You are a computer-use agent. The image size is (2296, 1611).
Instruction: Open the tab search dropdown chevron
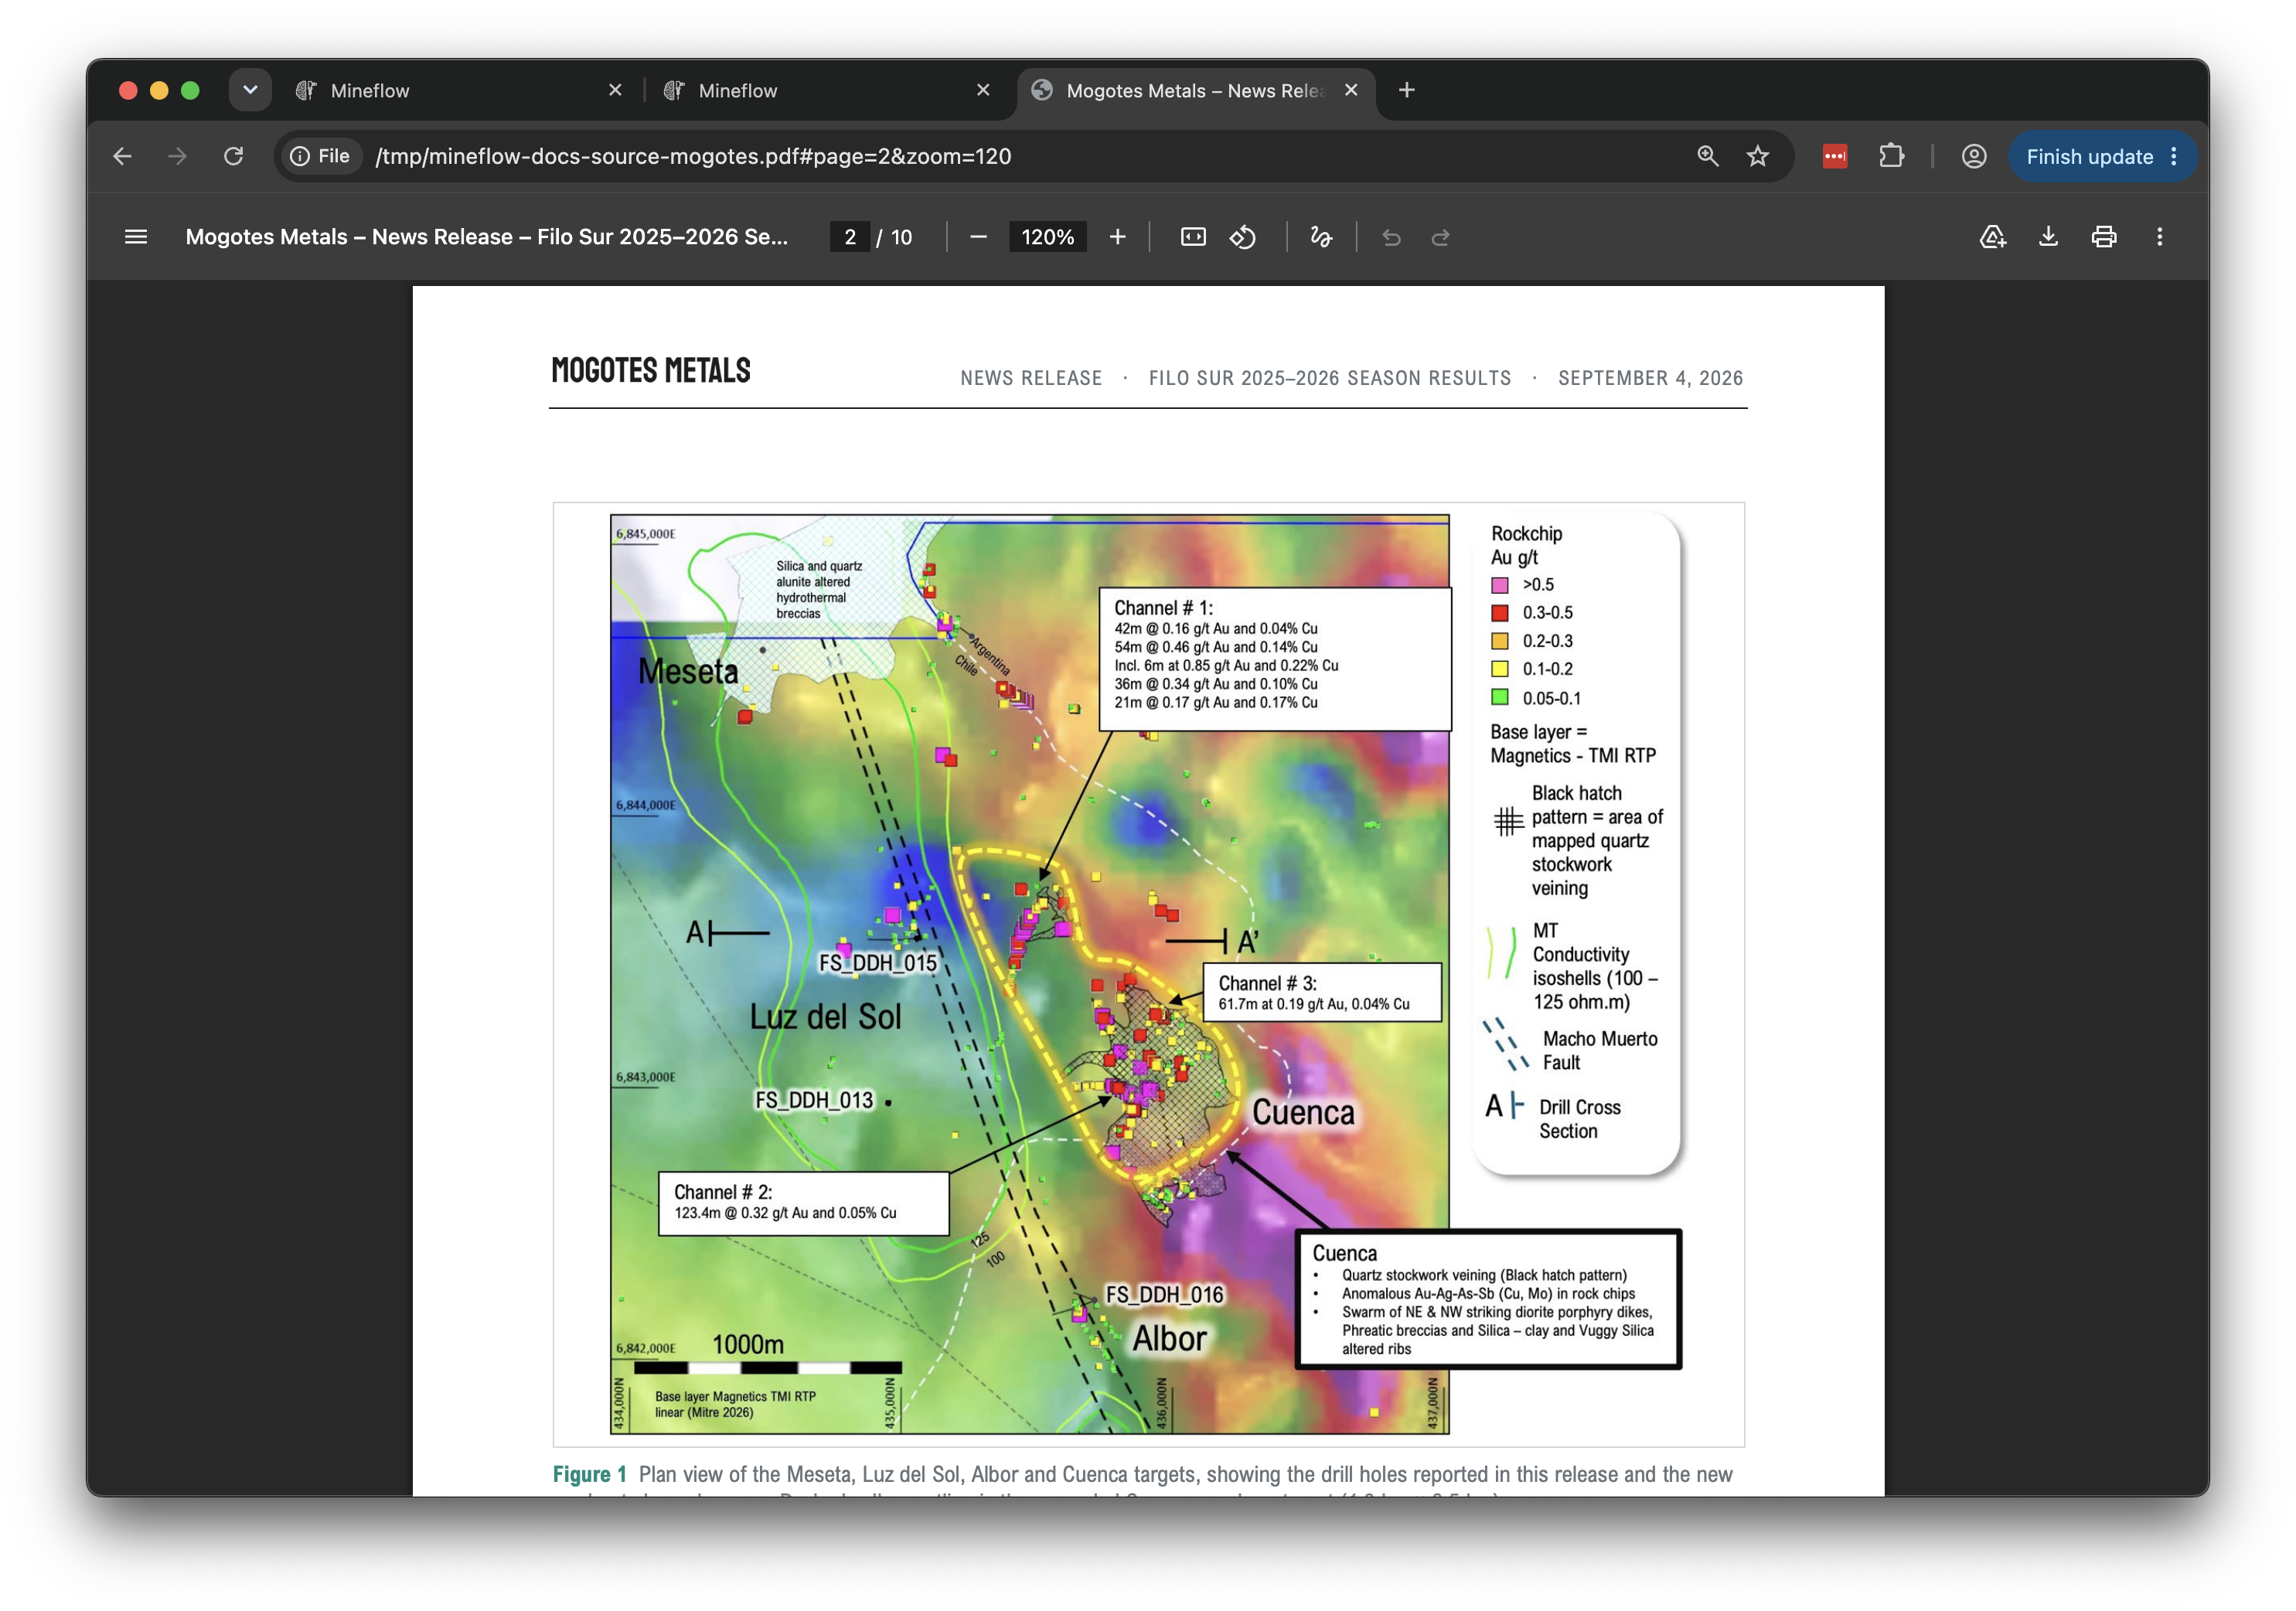pos(250,90)
